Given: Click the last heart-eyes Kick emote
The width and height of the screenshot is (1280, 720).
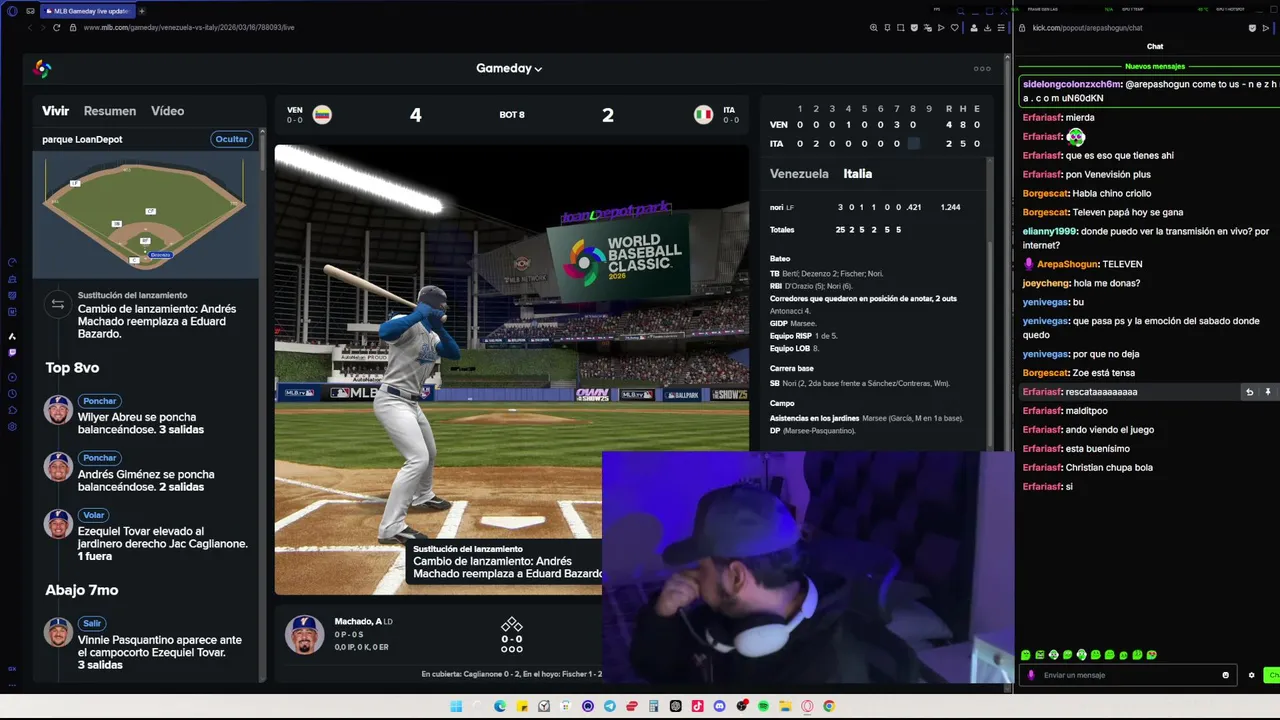Looking at the screenshot, I should click(x=1152, y=655).
